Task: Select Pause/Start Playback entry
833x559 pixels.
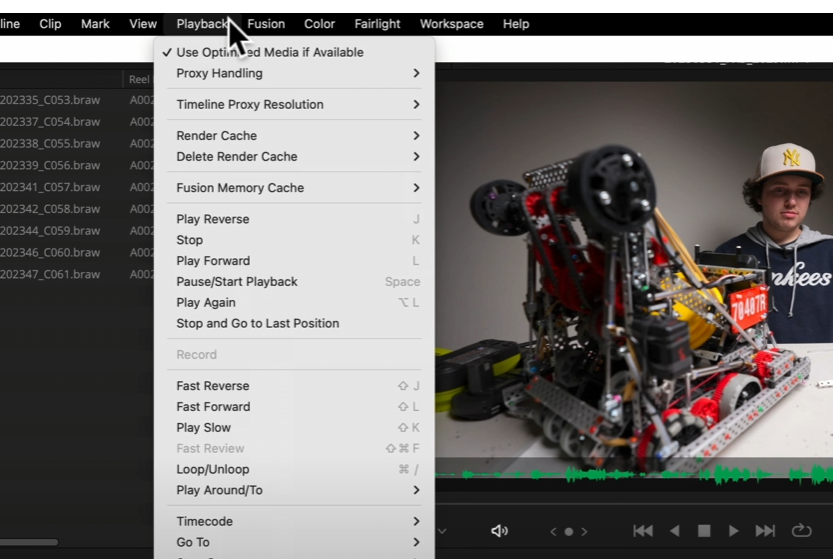Action: pos(294,282)
